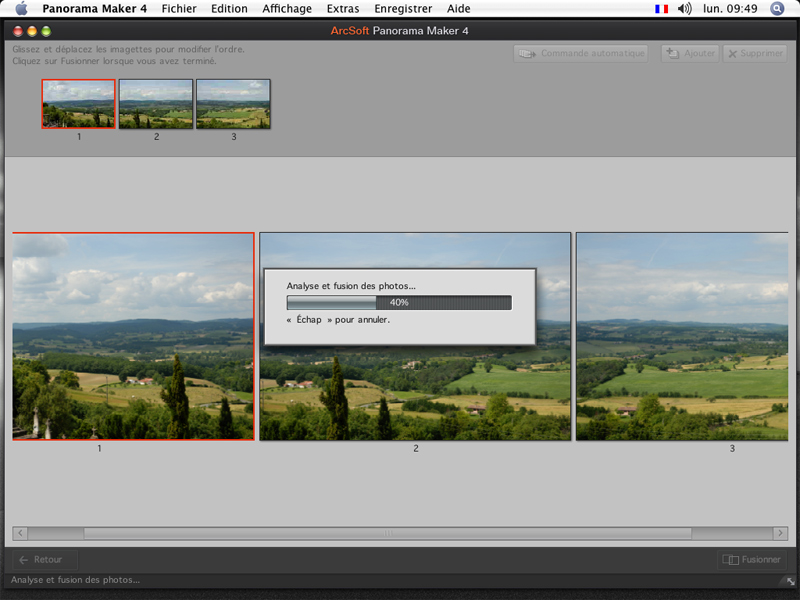Image resolution: width=800 pixels, height=600 pixels.
Task: Open the Panorama Maker 4 menu
Action: [x=94, y=9]
